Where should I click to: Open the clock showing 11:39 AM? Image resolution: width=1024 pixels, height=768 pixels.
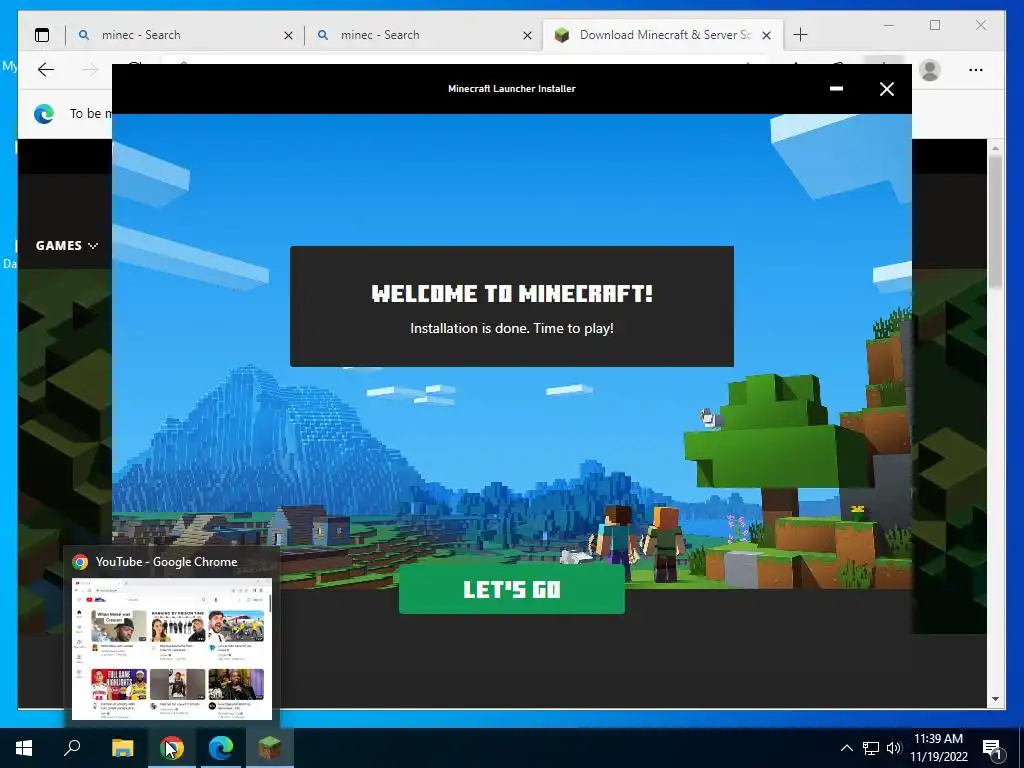coord(938,748)
